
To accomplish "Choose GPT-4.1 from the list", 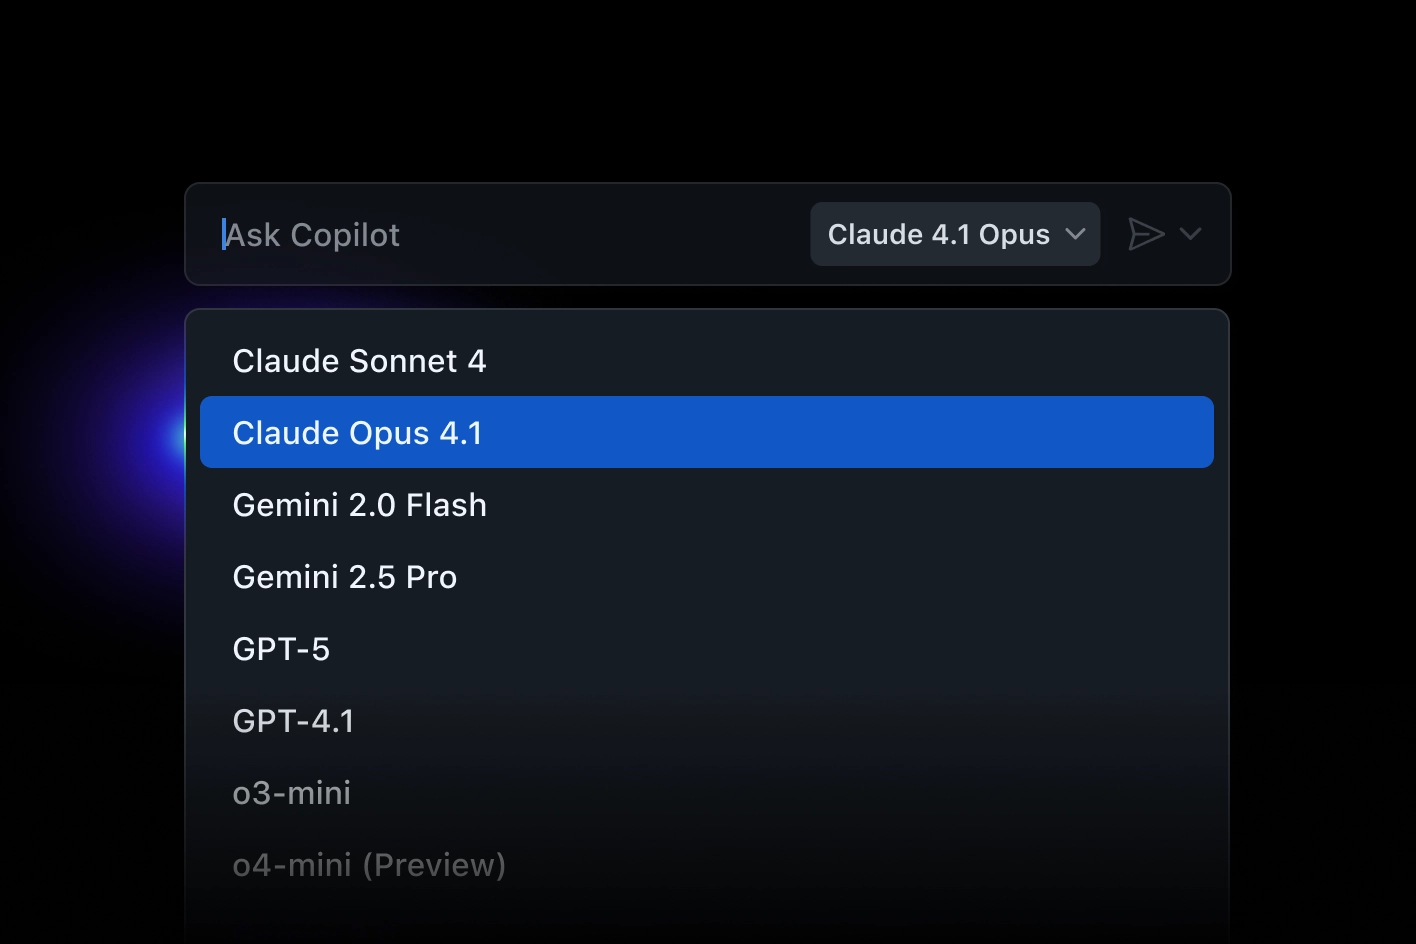I will click(706, 721).
